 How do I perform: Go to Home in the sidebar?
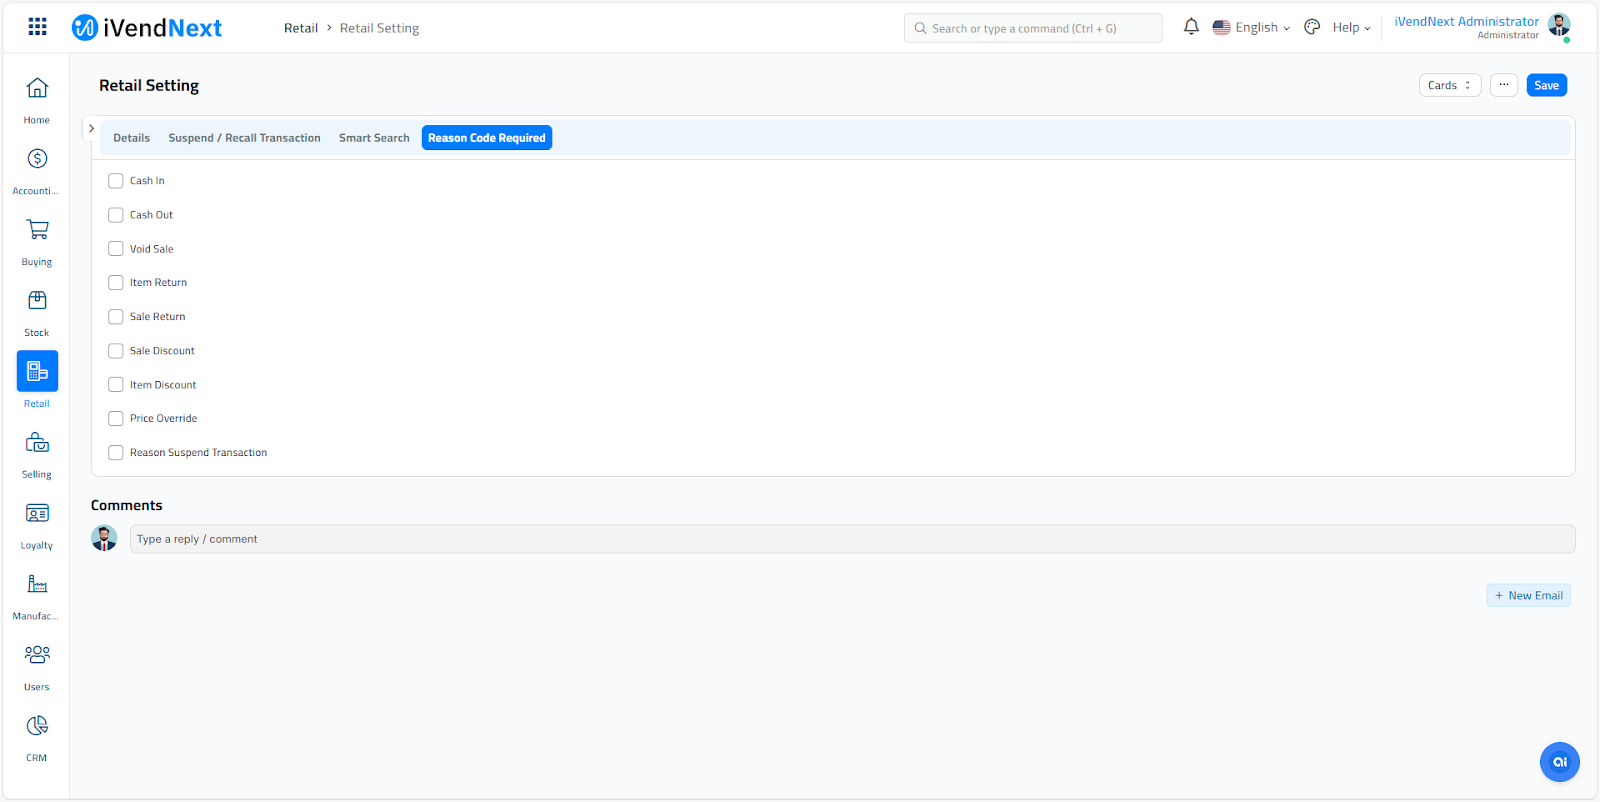point(37,89)
